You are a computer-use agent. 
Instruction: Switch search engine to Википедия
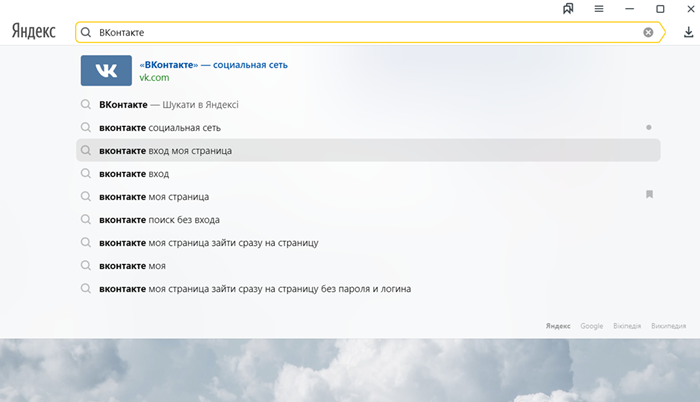(x=668, y=326)
